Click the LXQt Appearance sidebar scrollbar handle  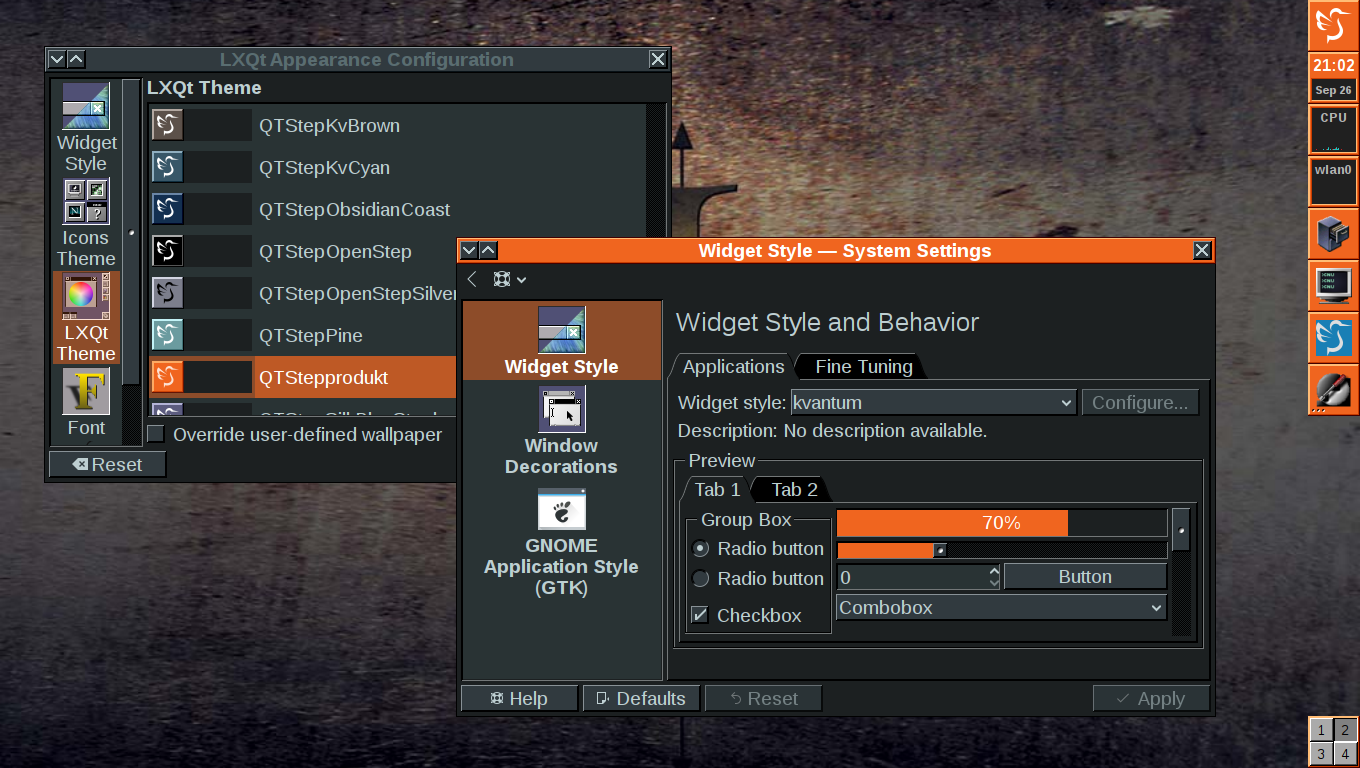tap(131, 232)
